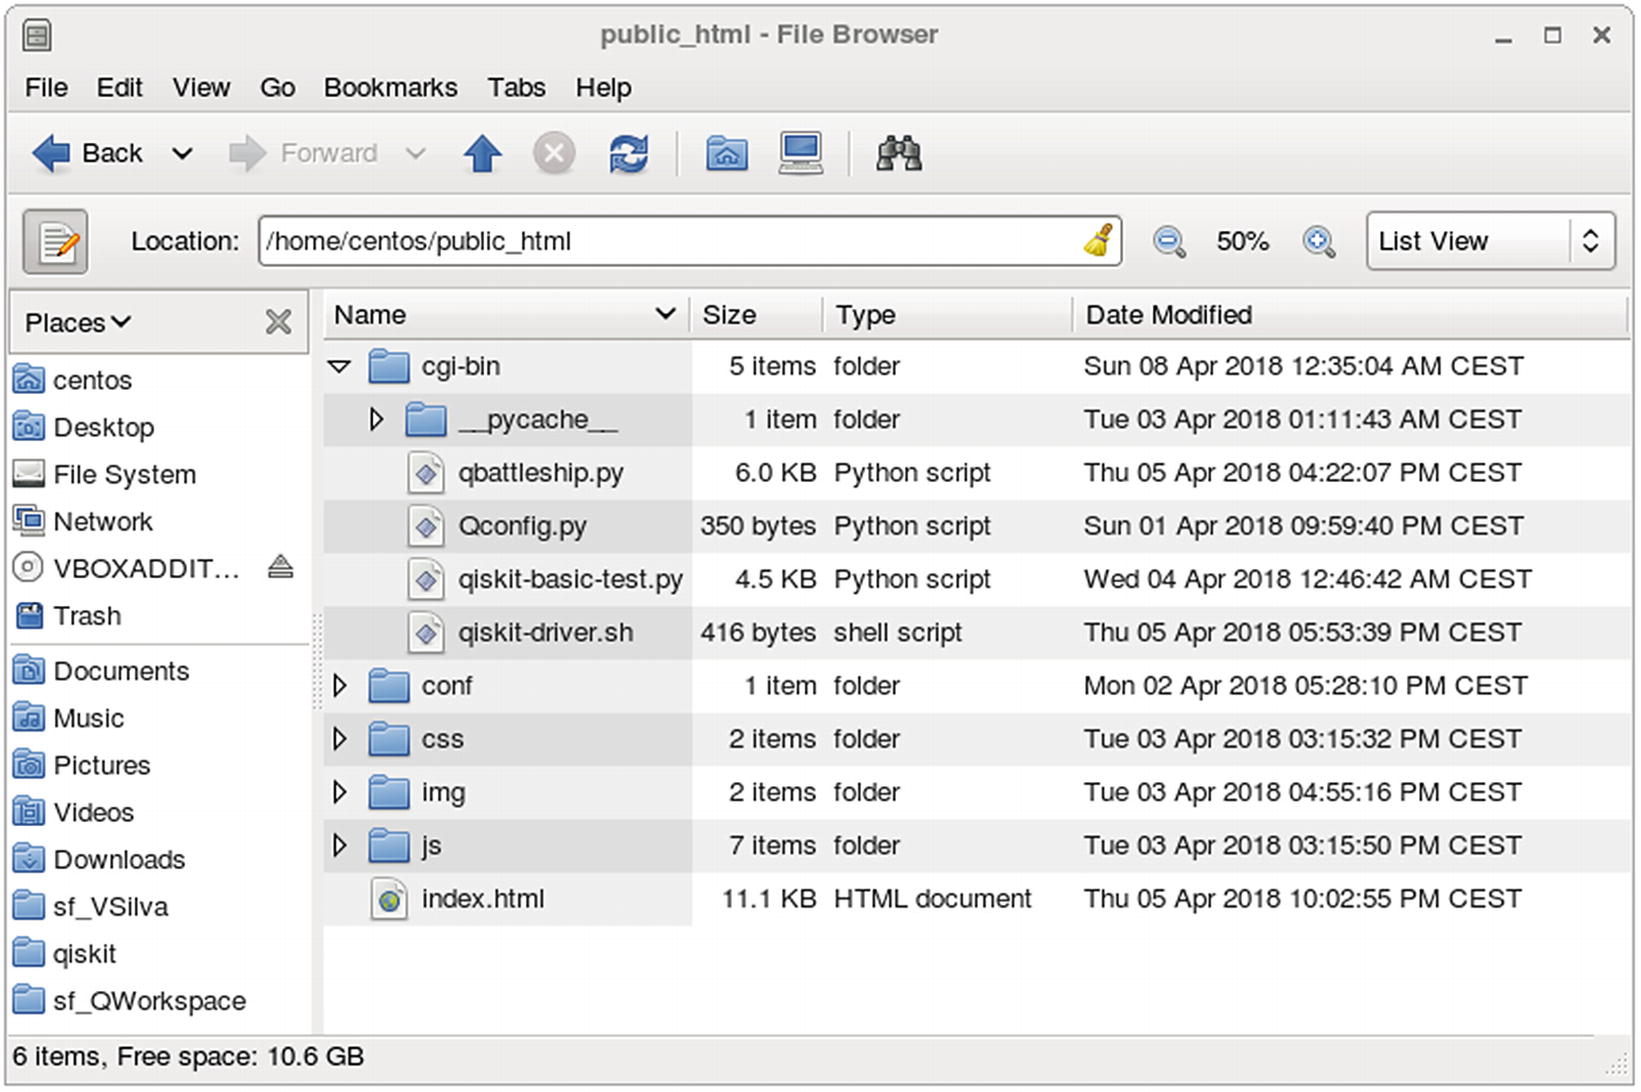
Task: Zoom in using the magnifier plus icon
Action: (x=1318, y=242)
